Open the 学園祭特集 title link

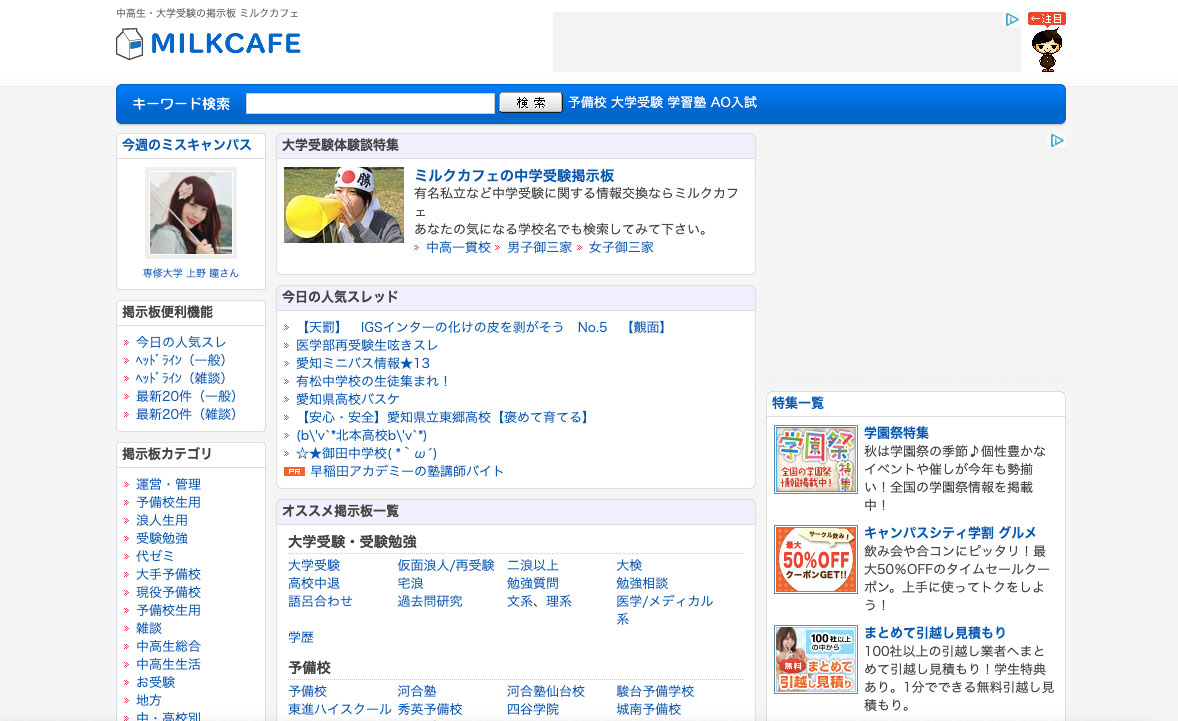[896, 433]
